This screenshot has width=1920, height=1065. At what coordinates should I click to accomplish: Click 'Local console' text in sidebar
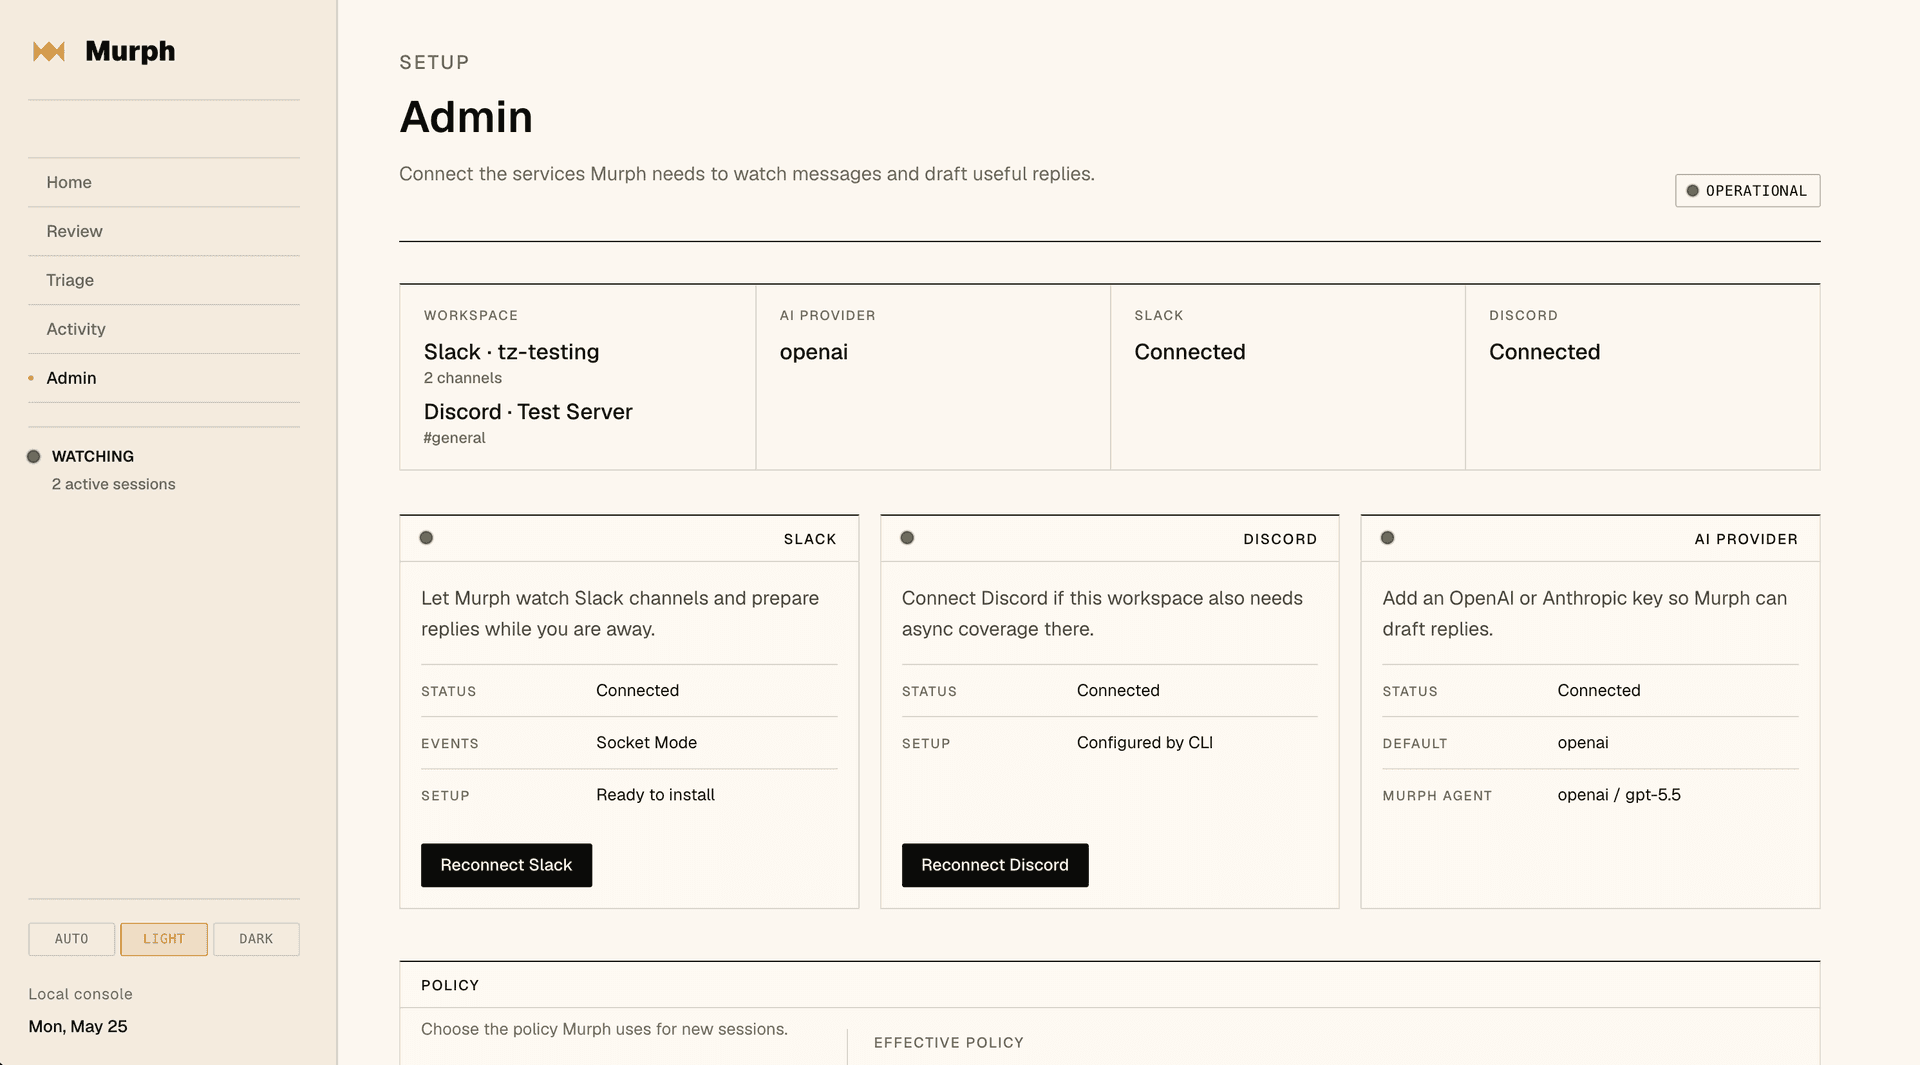[80, 994]
